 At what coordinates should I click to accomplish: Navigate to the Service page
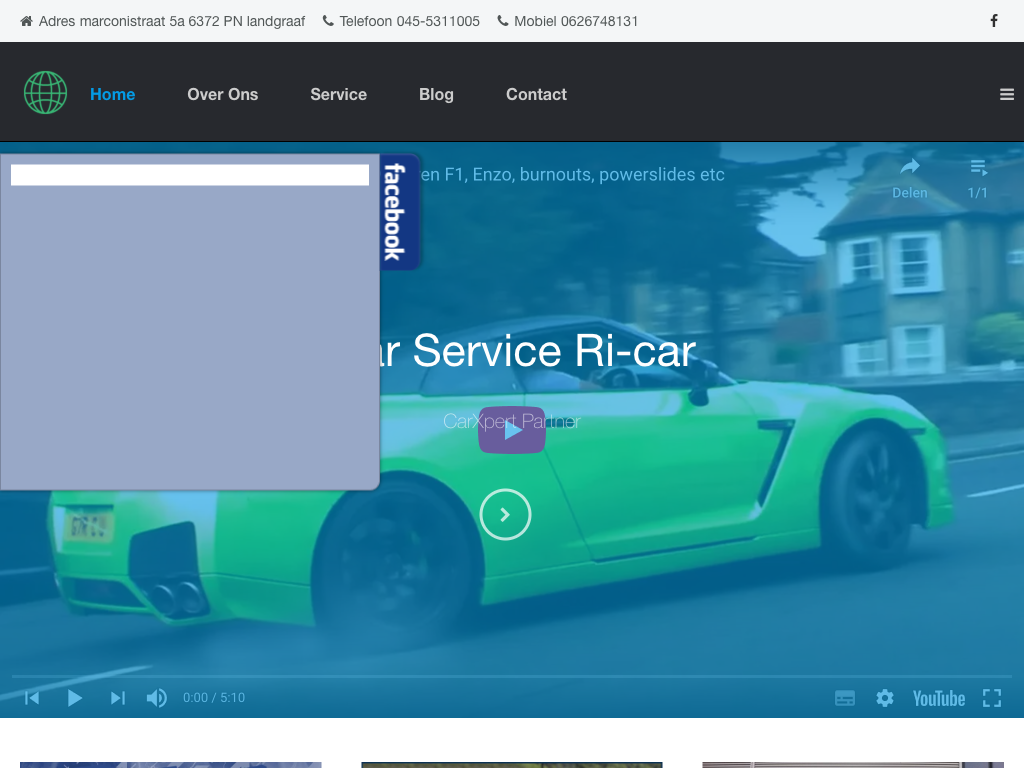click(338, 94)
